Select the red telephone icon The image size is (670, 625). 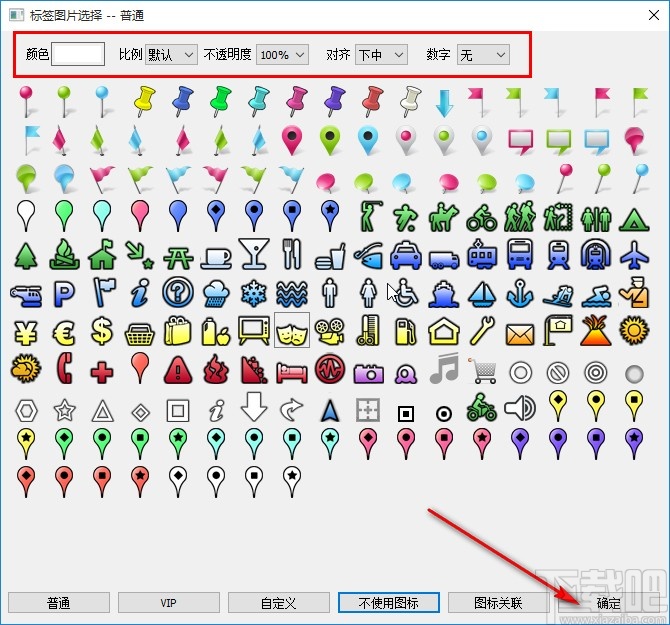point(64,368)
